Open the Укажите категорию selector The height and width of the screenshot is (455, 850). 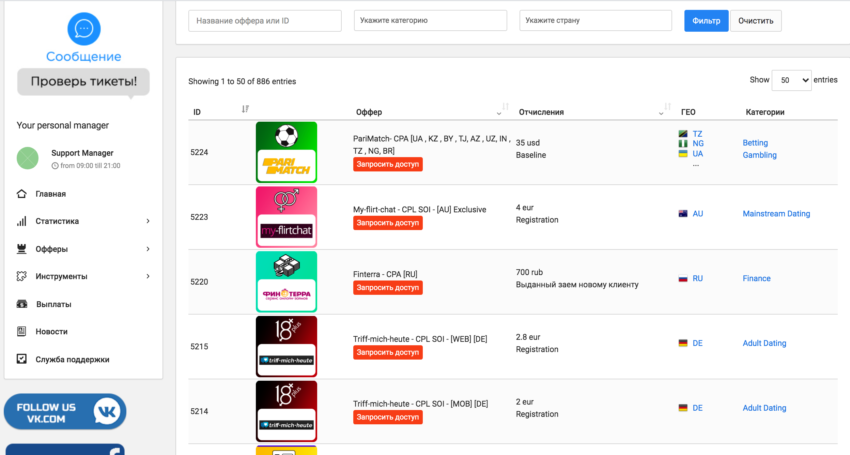point(430,21)
